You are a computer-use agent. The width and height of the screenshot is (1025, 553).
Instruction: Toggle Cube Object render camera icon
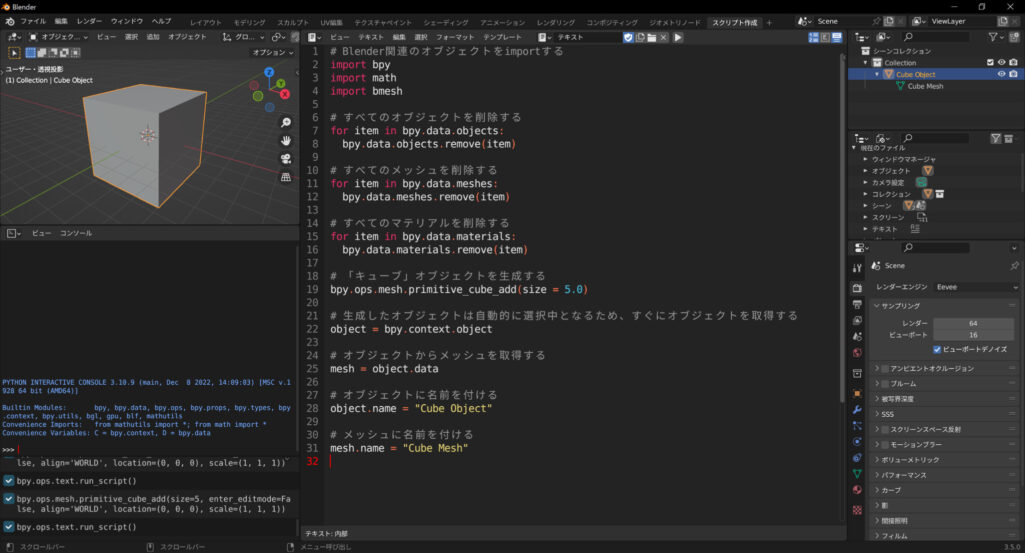1013,75
